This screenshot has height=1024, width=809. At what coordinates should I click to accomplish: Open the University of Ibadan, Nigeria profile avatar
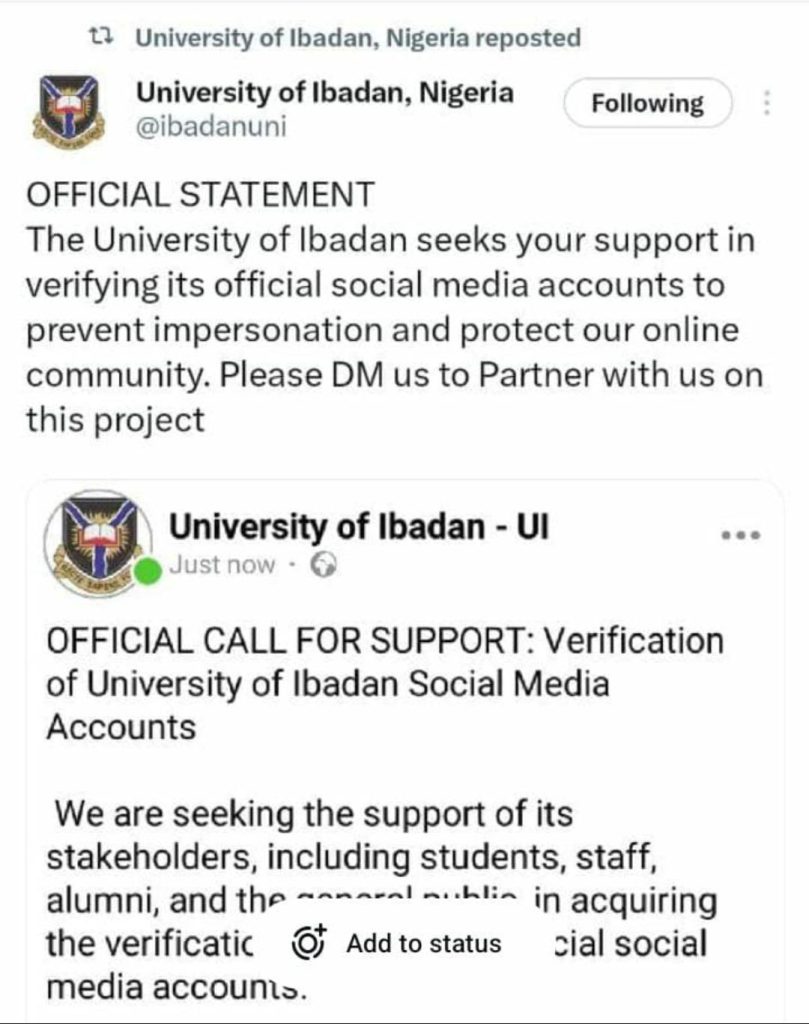[69, 109]
